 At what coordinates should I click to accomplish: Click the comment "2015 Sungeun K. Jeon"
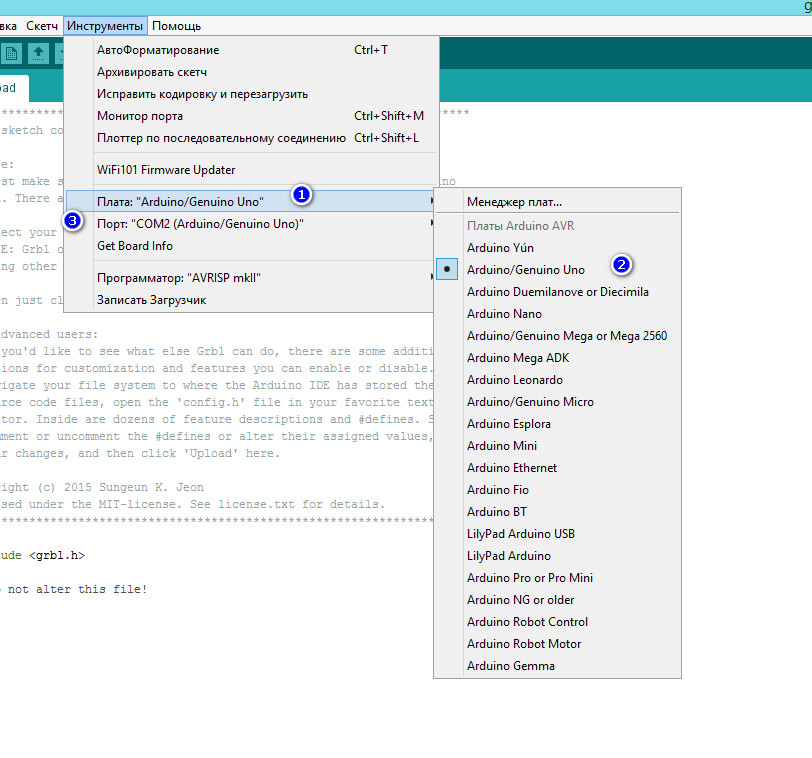click(x=134, y=487)
